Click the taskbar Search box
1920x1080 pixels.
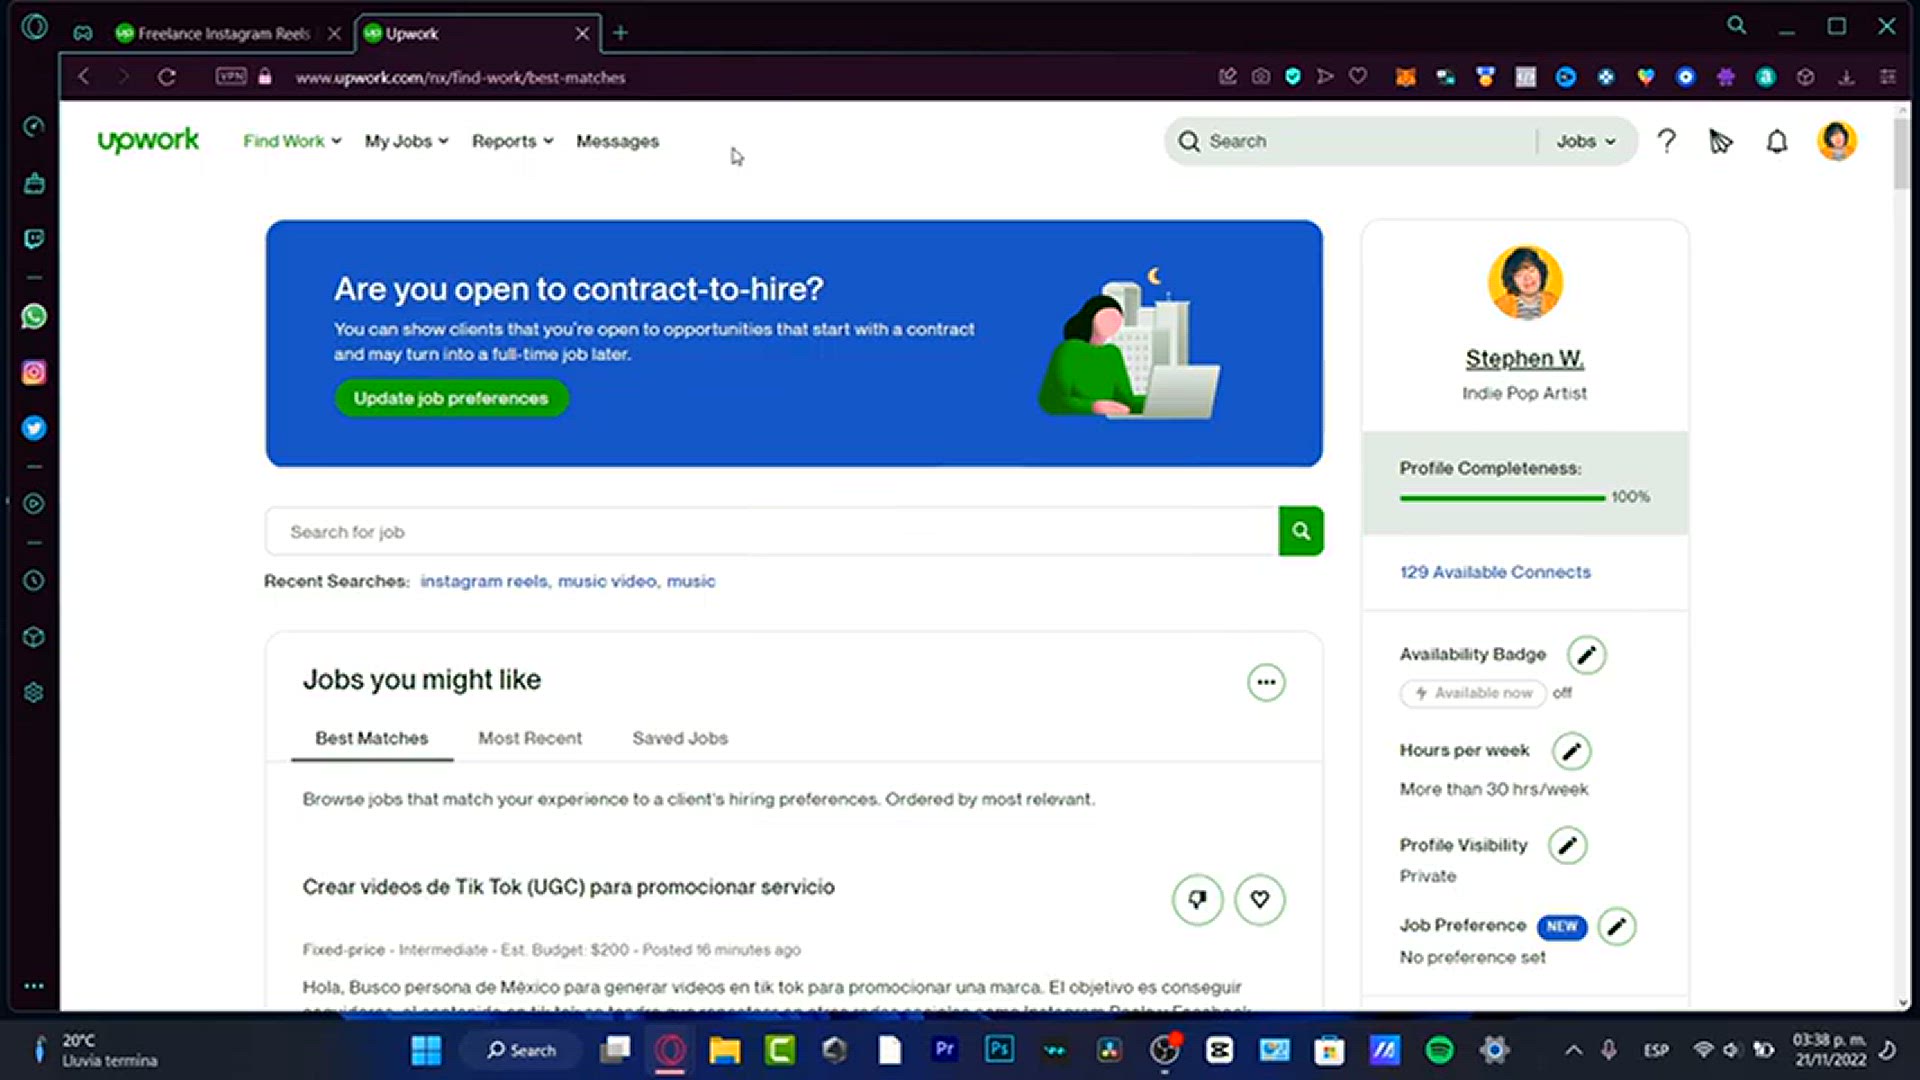click(521, 1050)
